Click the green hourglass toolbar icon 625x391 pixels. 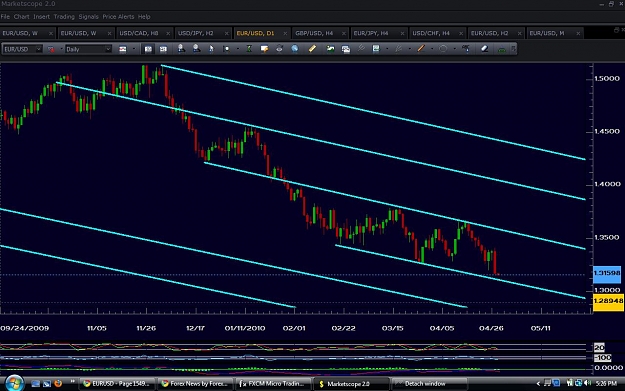[x=249, y=49]
